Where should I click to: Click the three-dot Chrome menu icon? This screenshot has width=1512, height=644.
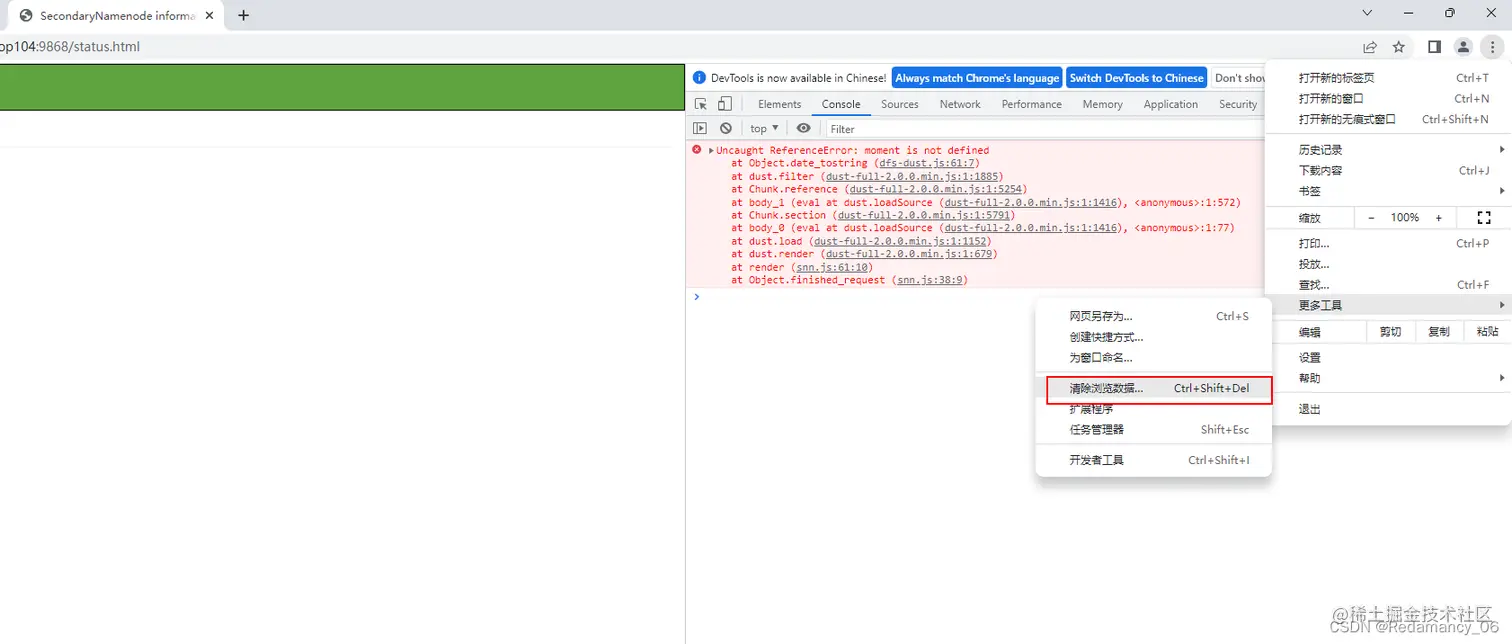point(1491,47)
